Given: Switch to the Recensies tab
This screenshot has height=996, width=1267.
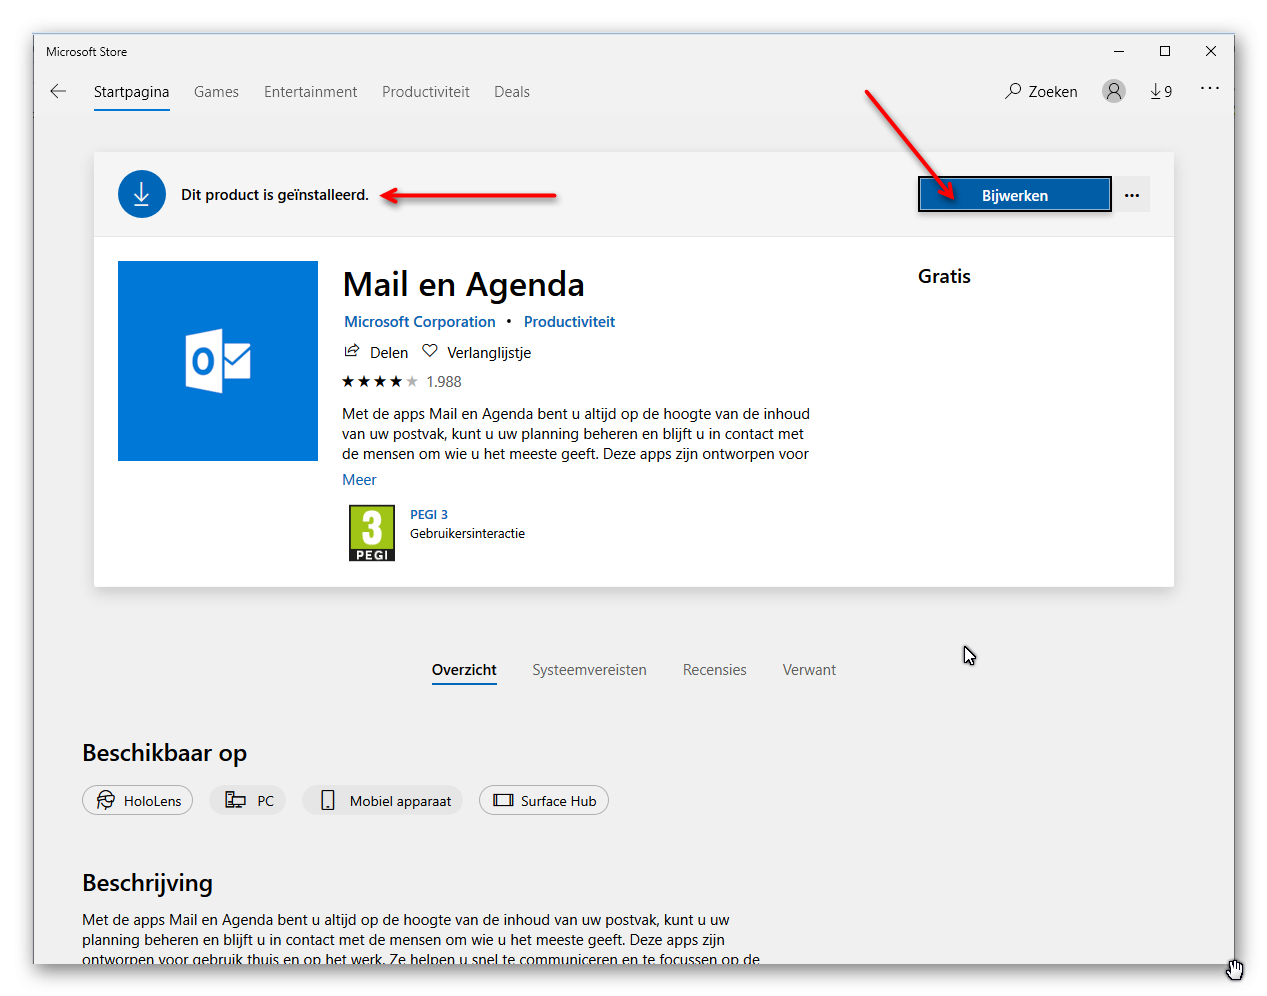Looking at the screenshot, I should [x=714, y=670].
